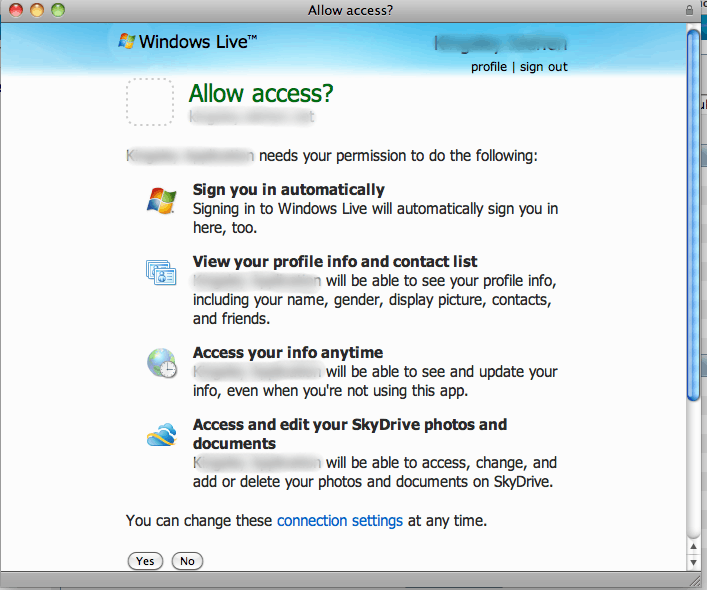Click the green zoom window button
This screenshot has width=707, height=590.
58,10
